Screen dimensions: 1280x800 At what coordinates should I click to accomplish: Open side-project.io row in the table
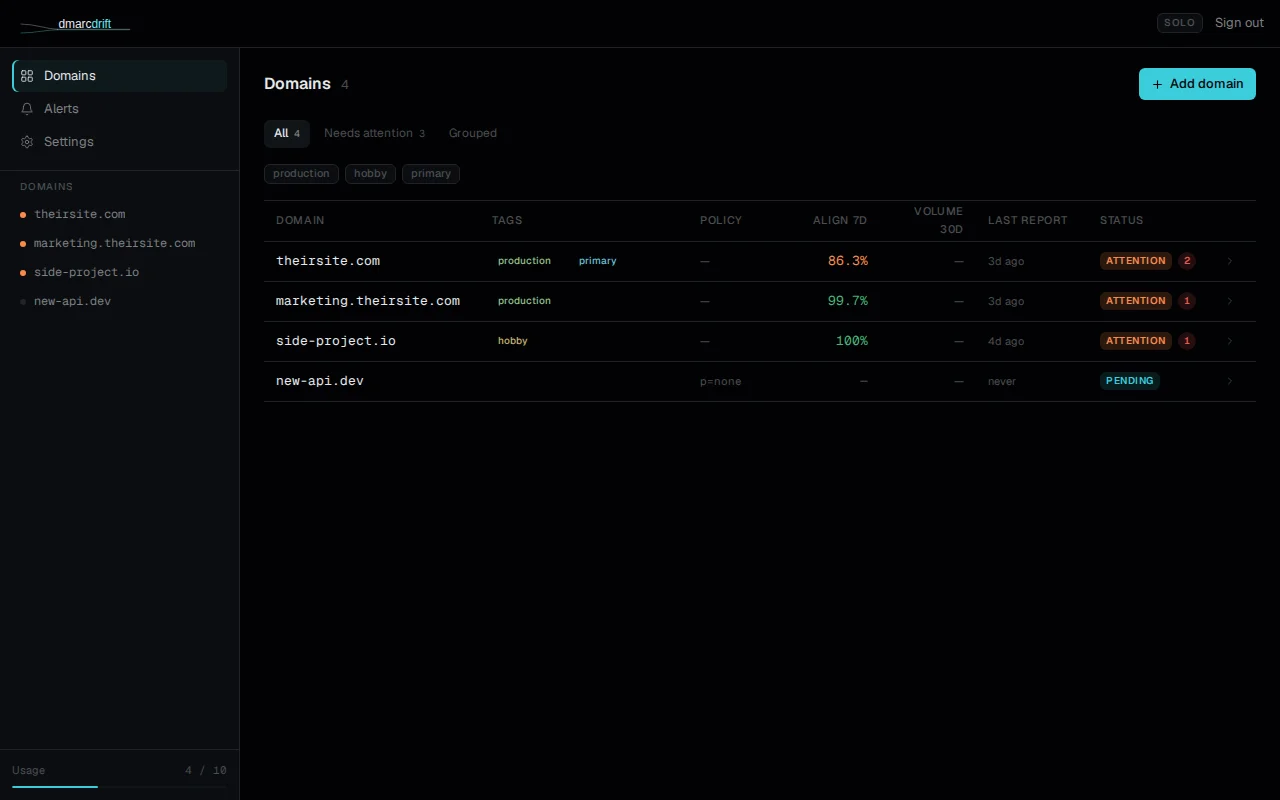[x=760, y=341]
